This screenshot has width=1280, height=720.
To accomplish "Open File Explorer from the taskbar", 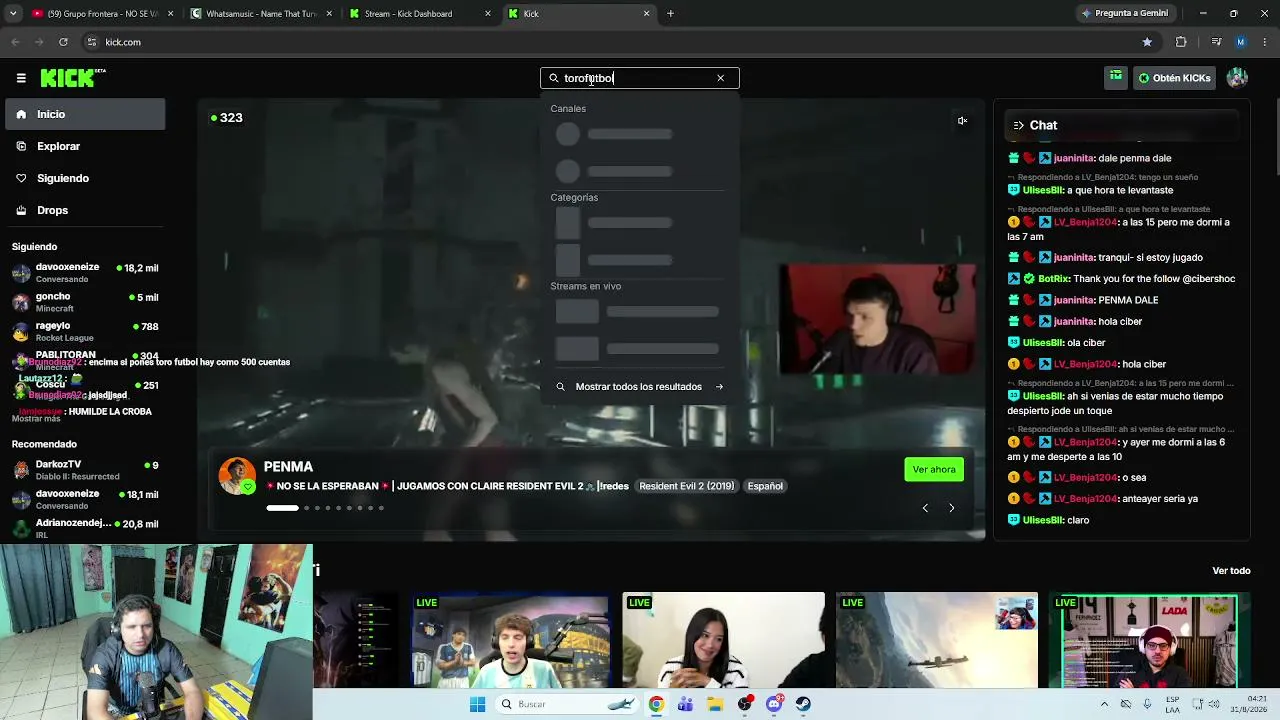I will pos(715,704).
